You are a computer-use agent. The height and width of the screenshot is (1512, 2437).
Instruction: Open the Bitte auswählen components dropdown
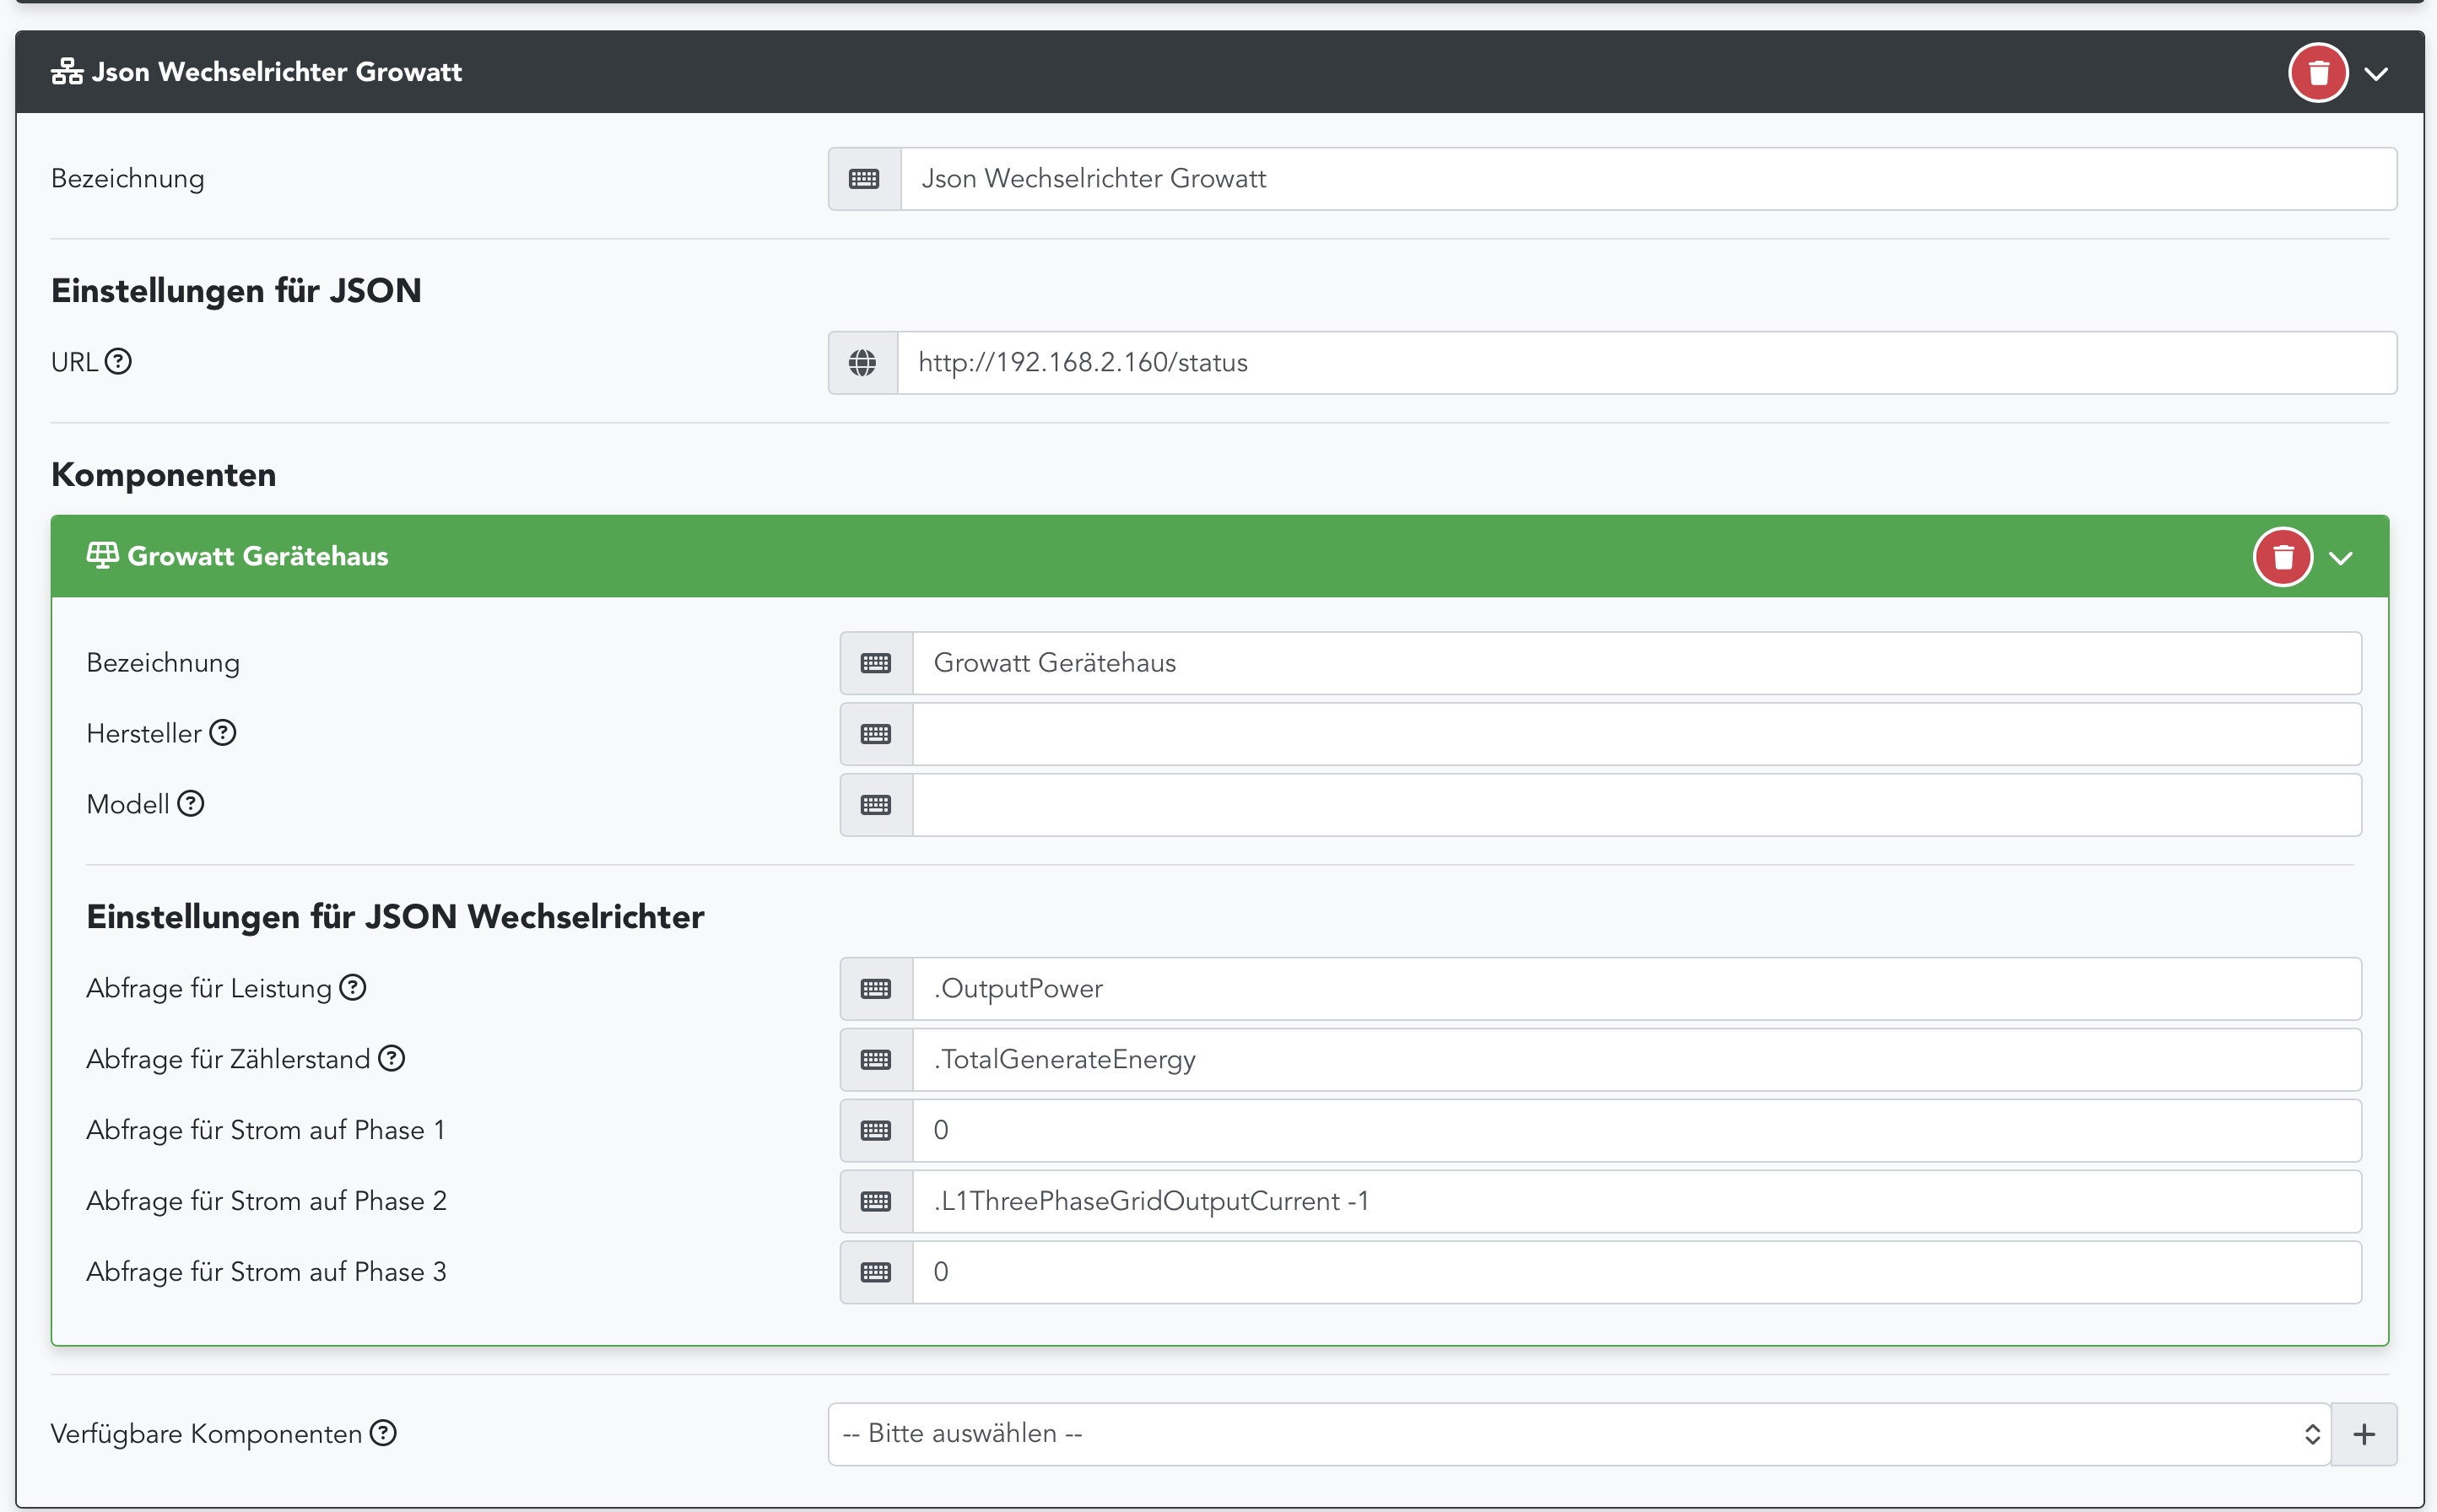tap(1578, 1433)
